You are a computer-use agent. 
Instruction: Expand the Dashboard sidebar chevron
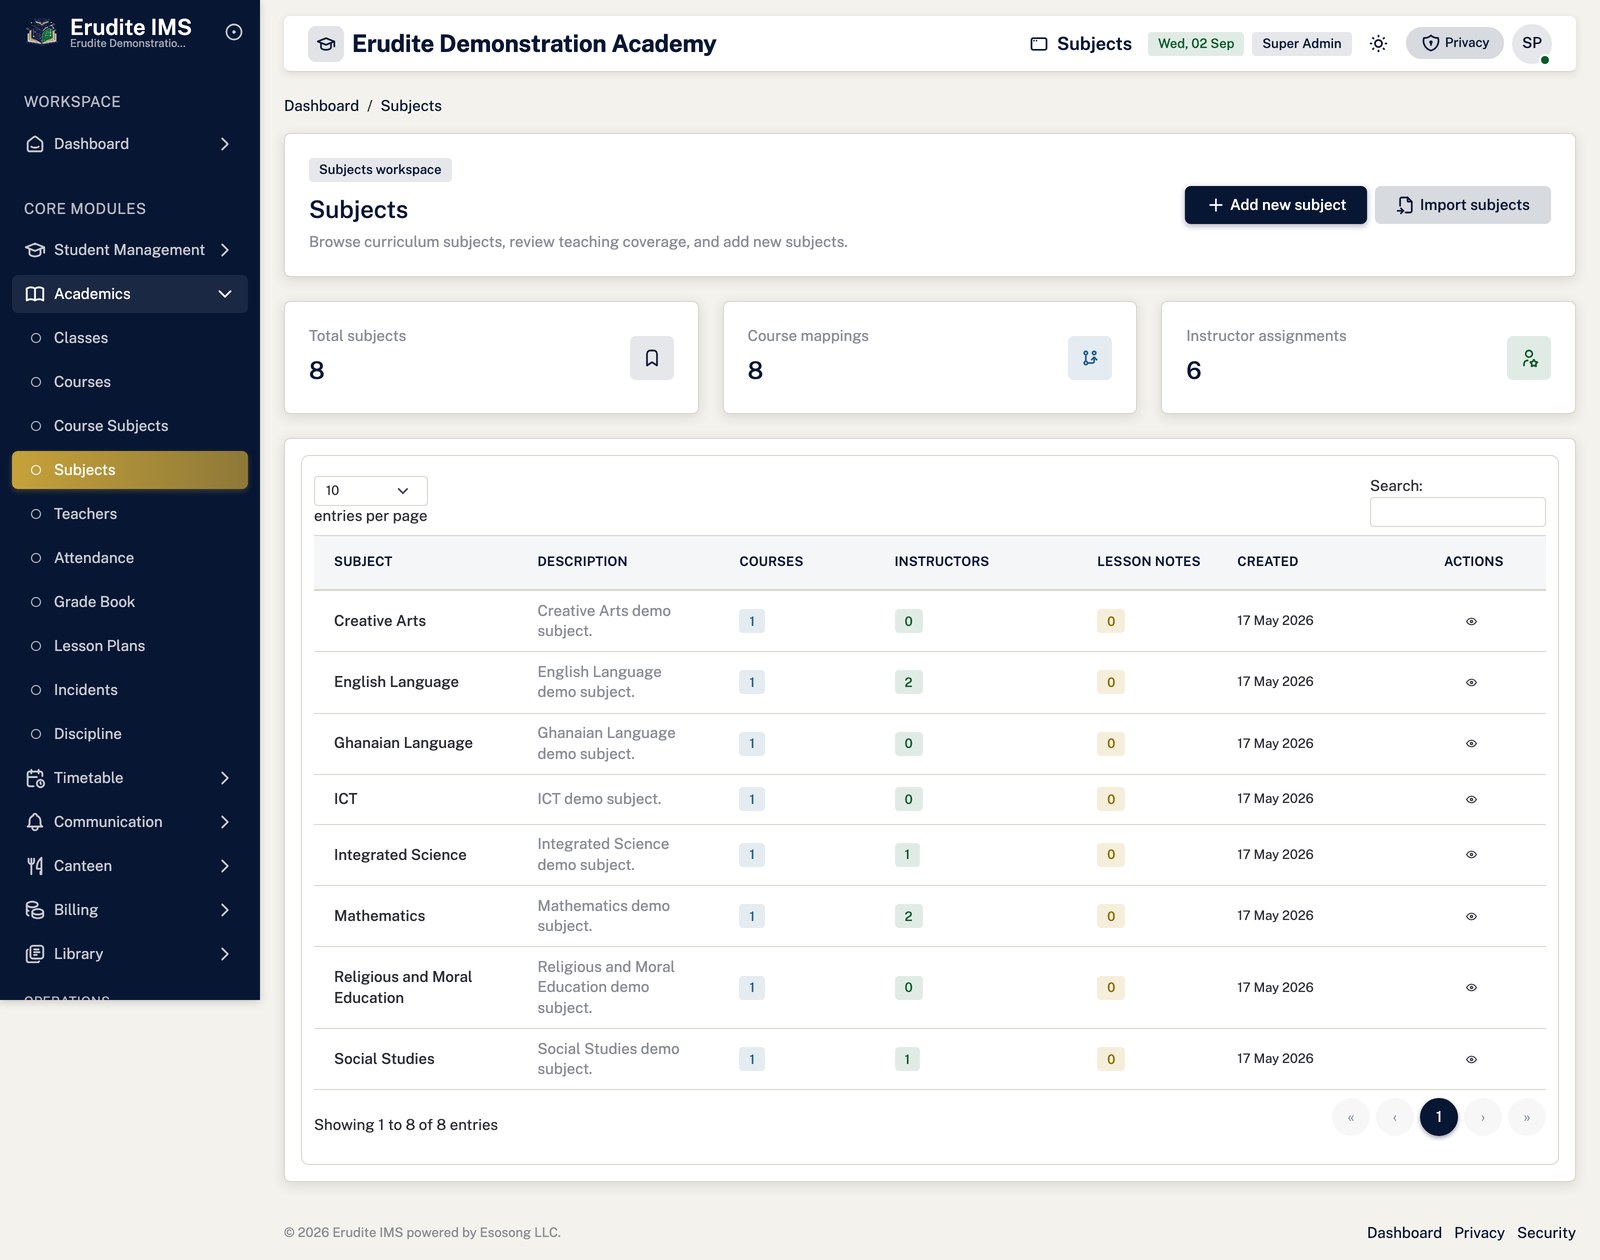(225, 144)
